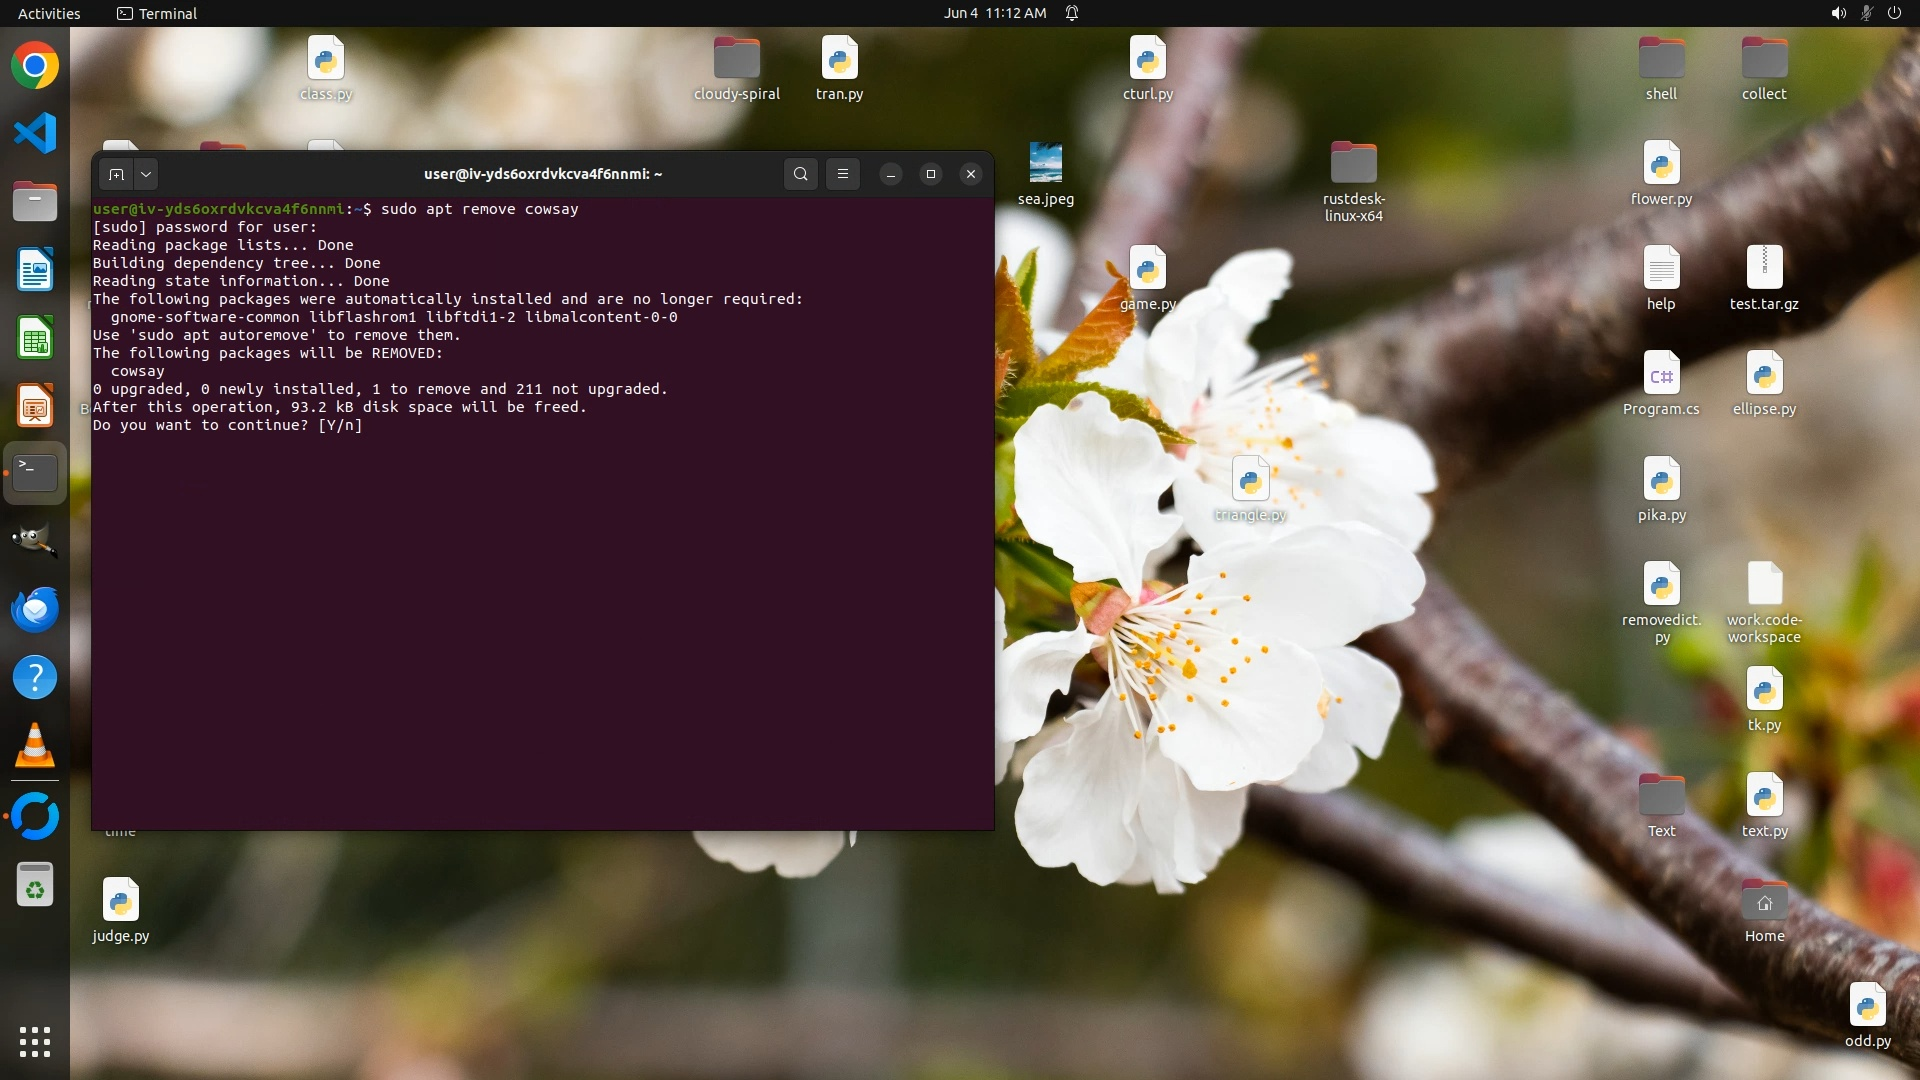The width and height of the screenshot is (1920, 1080).
Task: Open new tab in terminal
Action: pos(116,174)
